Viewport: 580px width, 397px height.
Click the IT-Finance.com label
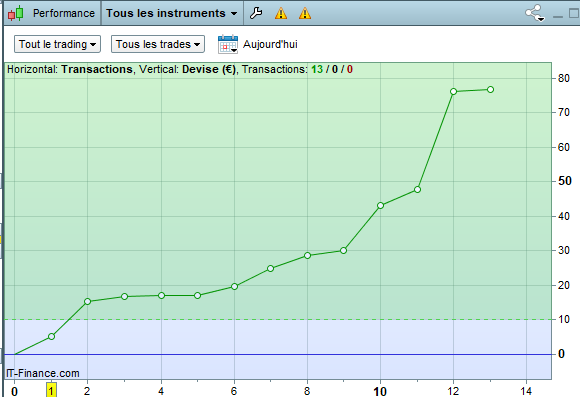click(x=43, y=373)
